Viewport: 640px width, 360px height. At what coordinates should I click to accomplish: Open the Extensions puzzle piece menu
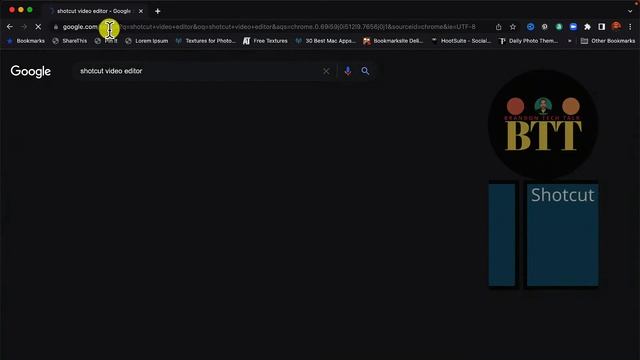click(x=587, y=27)
